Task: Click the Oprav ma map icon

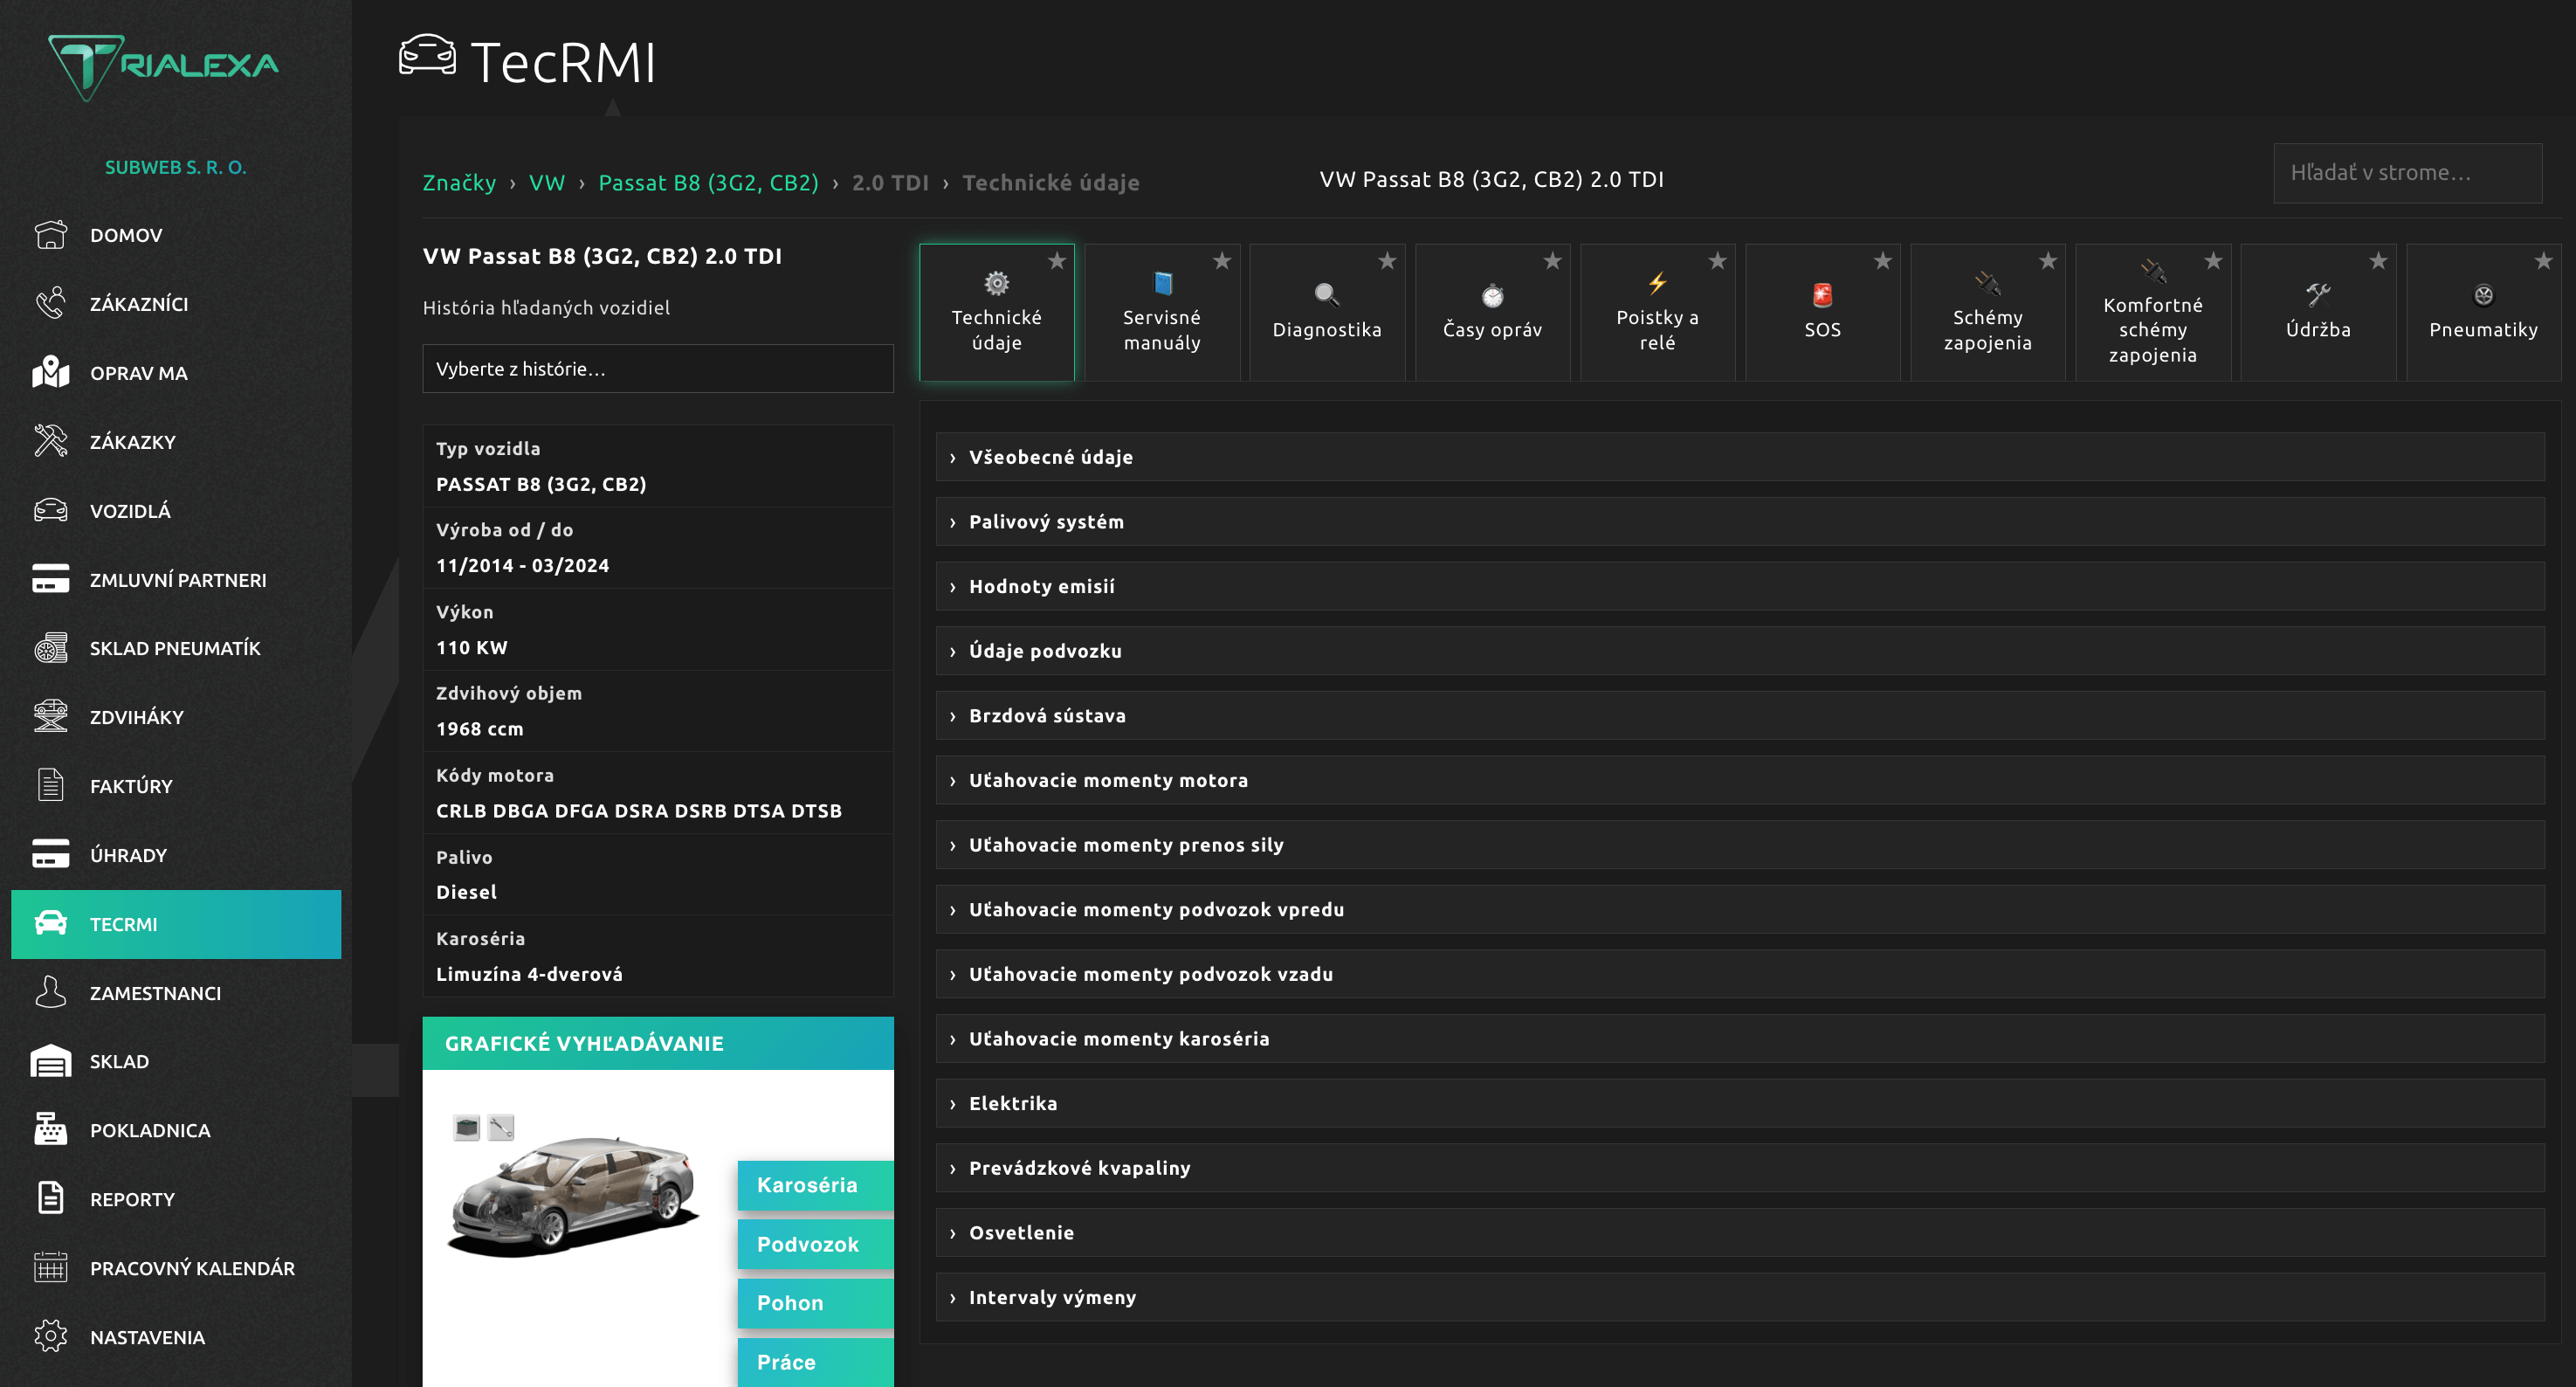Action: tap(50, 373)
